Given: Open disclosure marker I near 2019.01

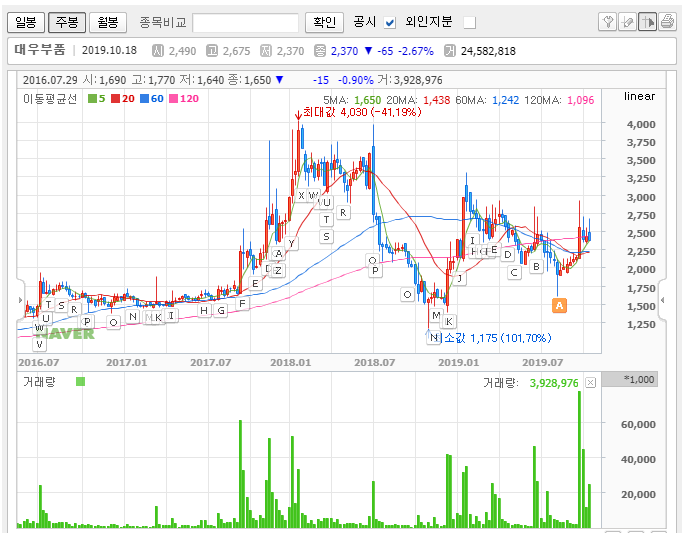Looking at the screenshot, I should pyautogui.click(x=472, y=240).
